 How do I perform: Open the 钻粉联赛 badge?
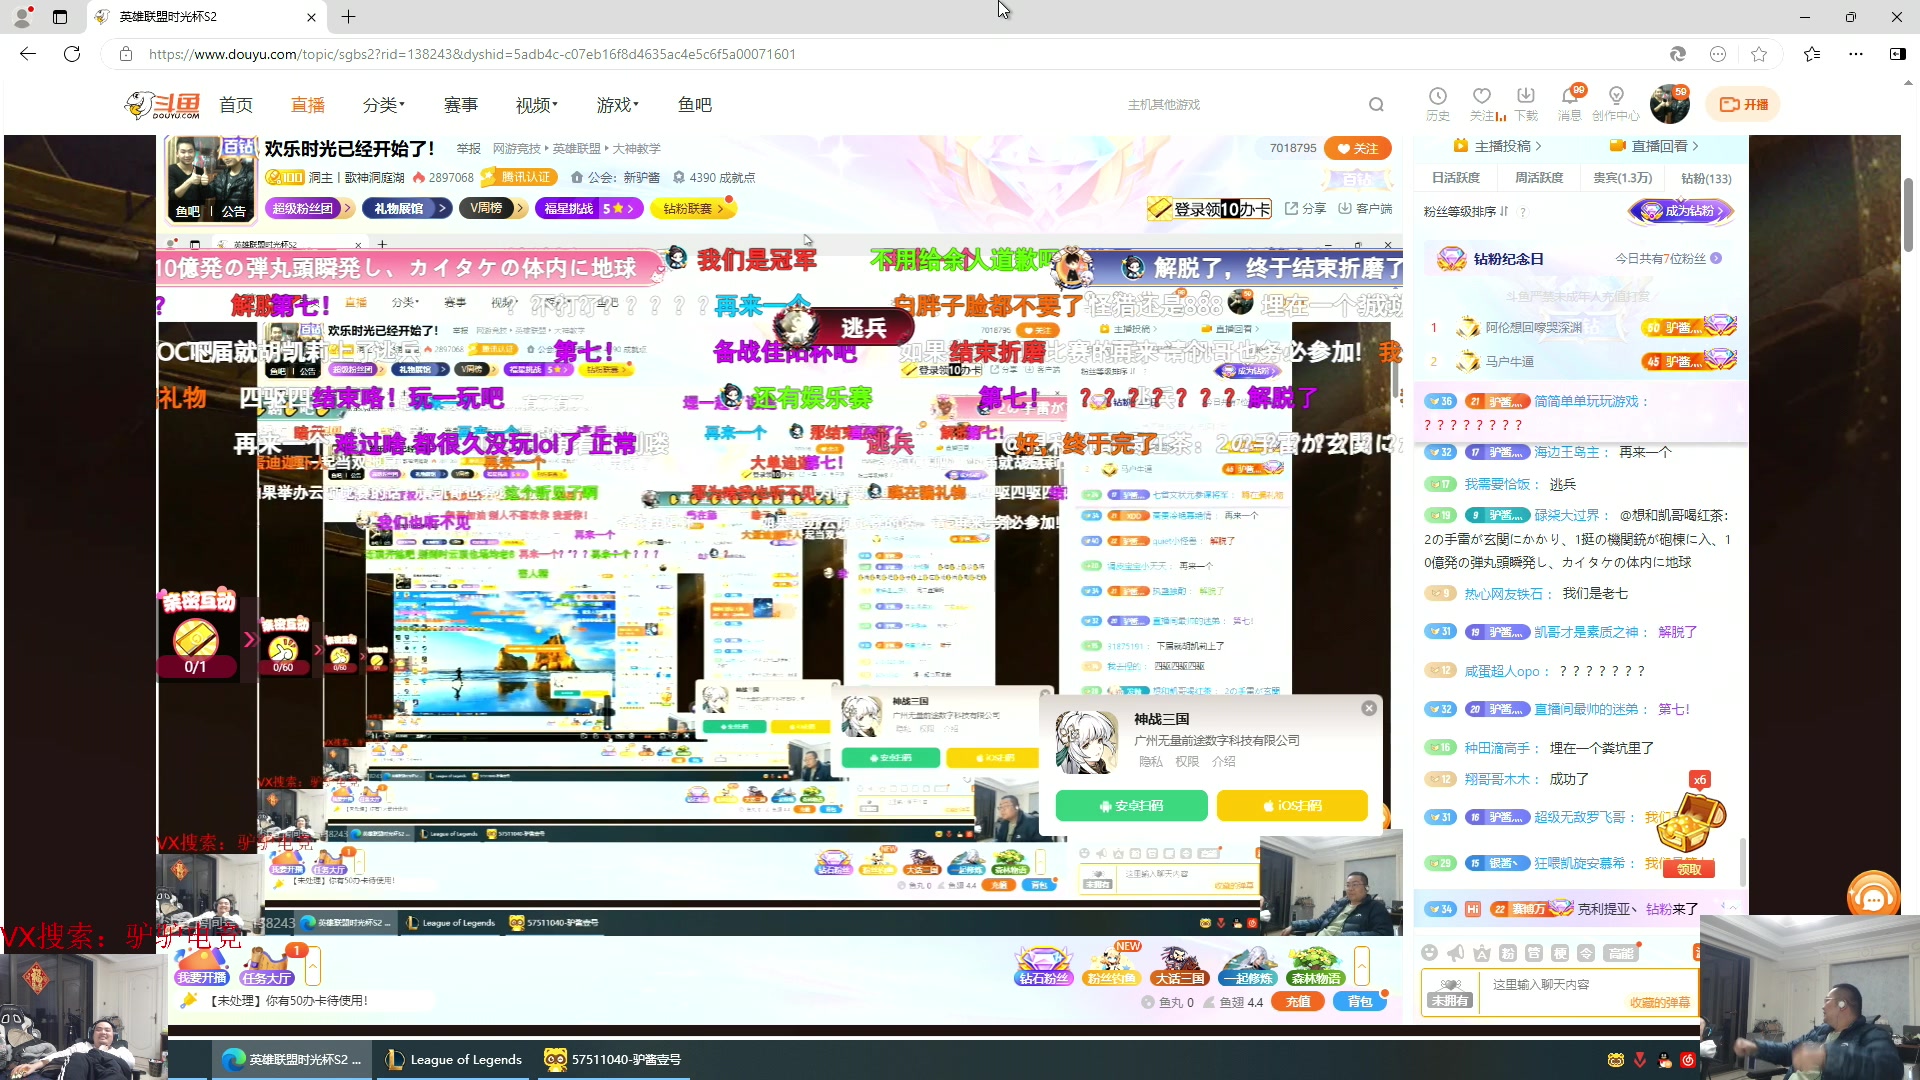point(692,208)
